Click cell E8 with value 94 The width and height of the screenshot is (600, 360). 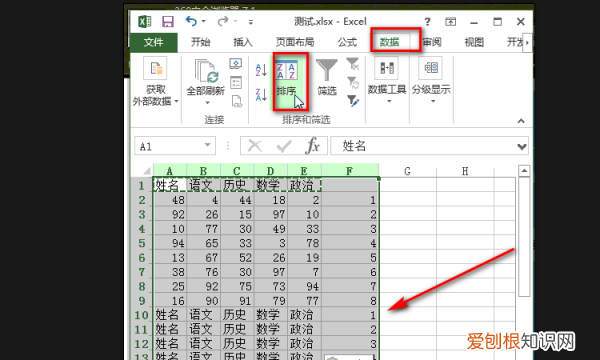tap(304, 286)
